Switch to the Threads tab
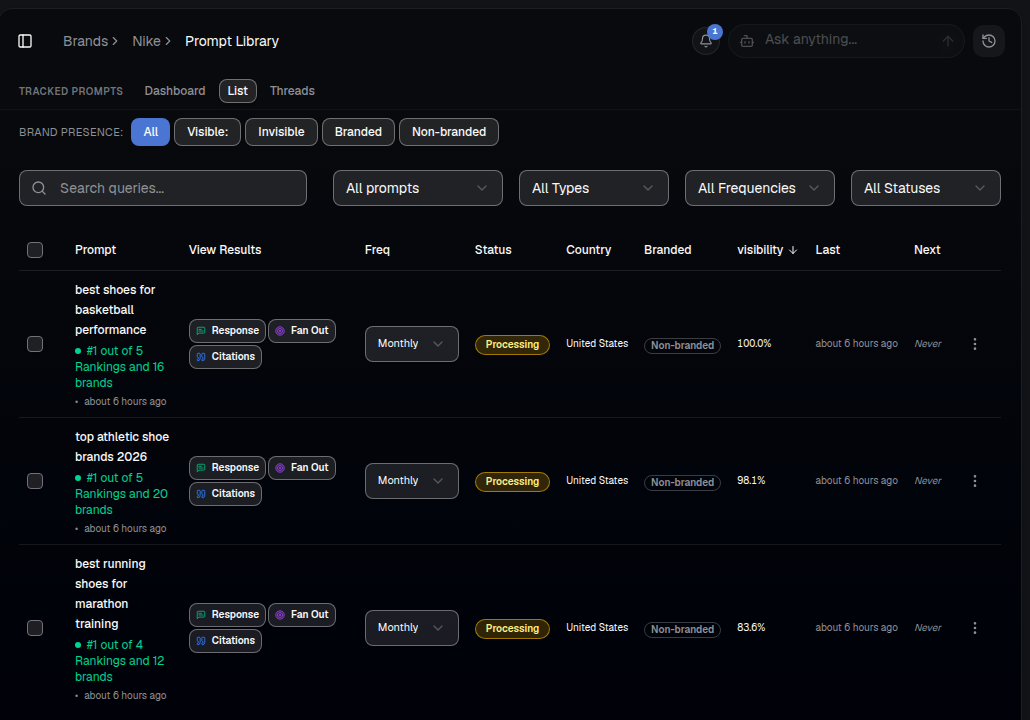Screen dimensions: 1030x720 [x=292, y=91]
